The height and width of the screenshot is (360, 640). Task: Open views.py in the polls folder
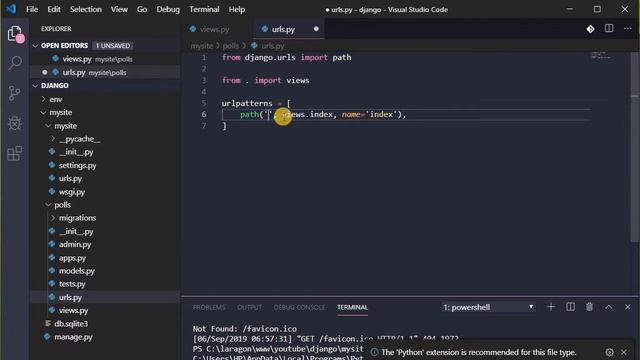(73, 310)
